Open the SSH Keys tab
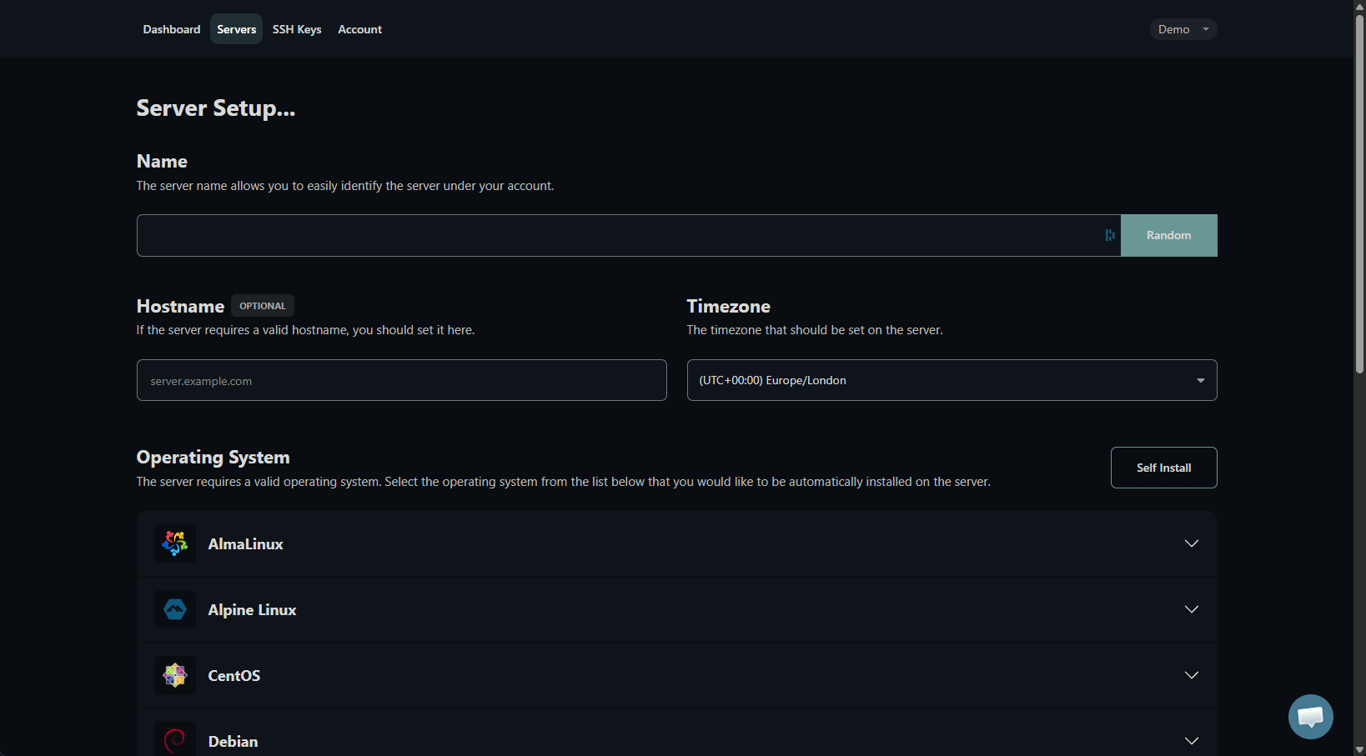The height and width of the screenshot is (756, 1366). pyautogui.click(x=297, y=30)
